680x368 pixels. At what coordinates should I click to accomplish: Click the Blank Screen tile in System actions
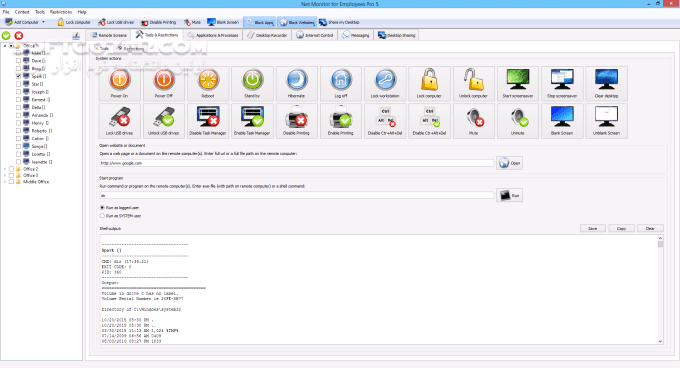tap(562, 121)
